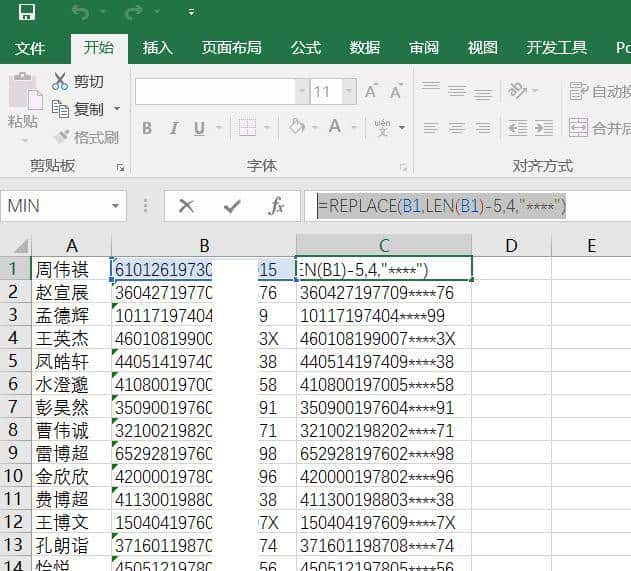Click the decrease indent icon
Image resolution: width=631 pixels, height=571 pixels.
pyautogui.click(x=518, y=128)
